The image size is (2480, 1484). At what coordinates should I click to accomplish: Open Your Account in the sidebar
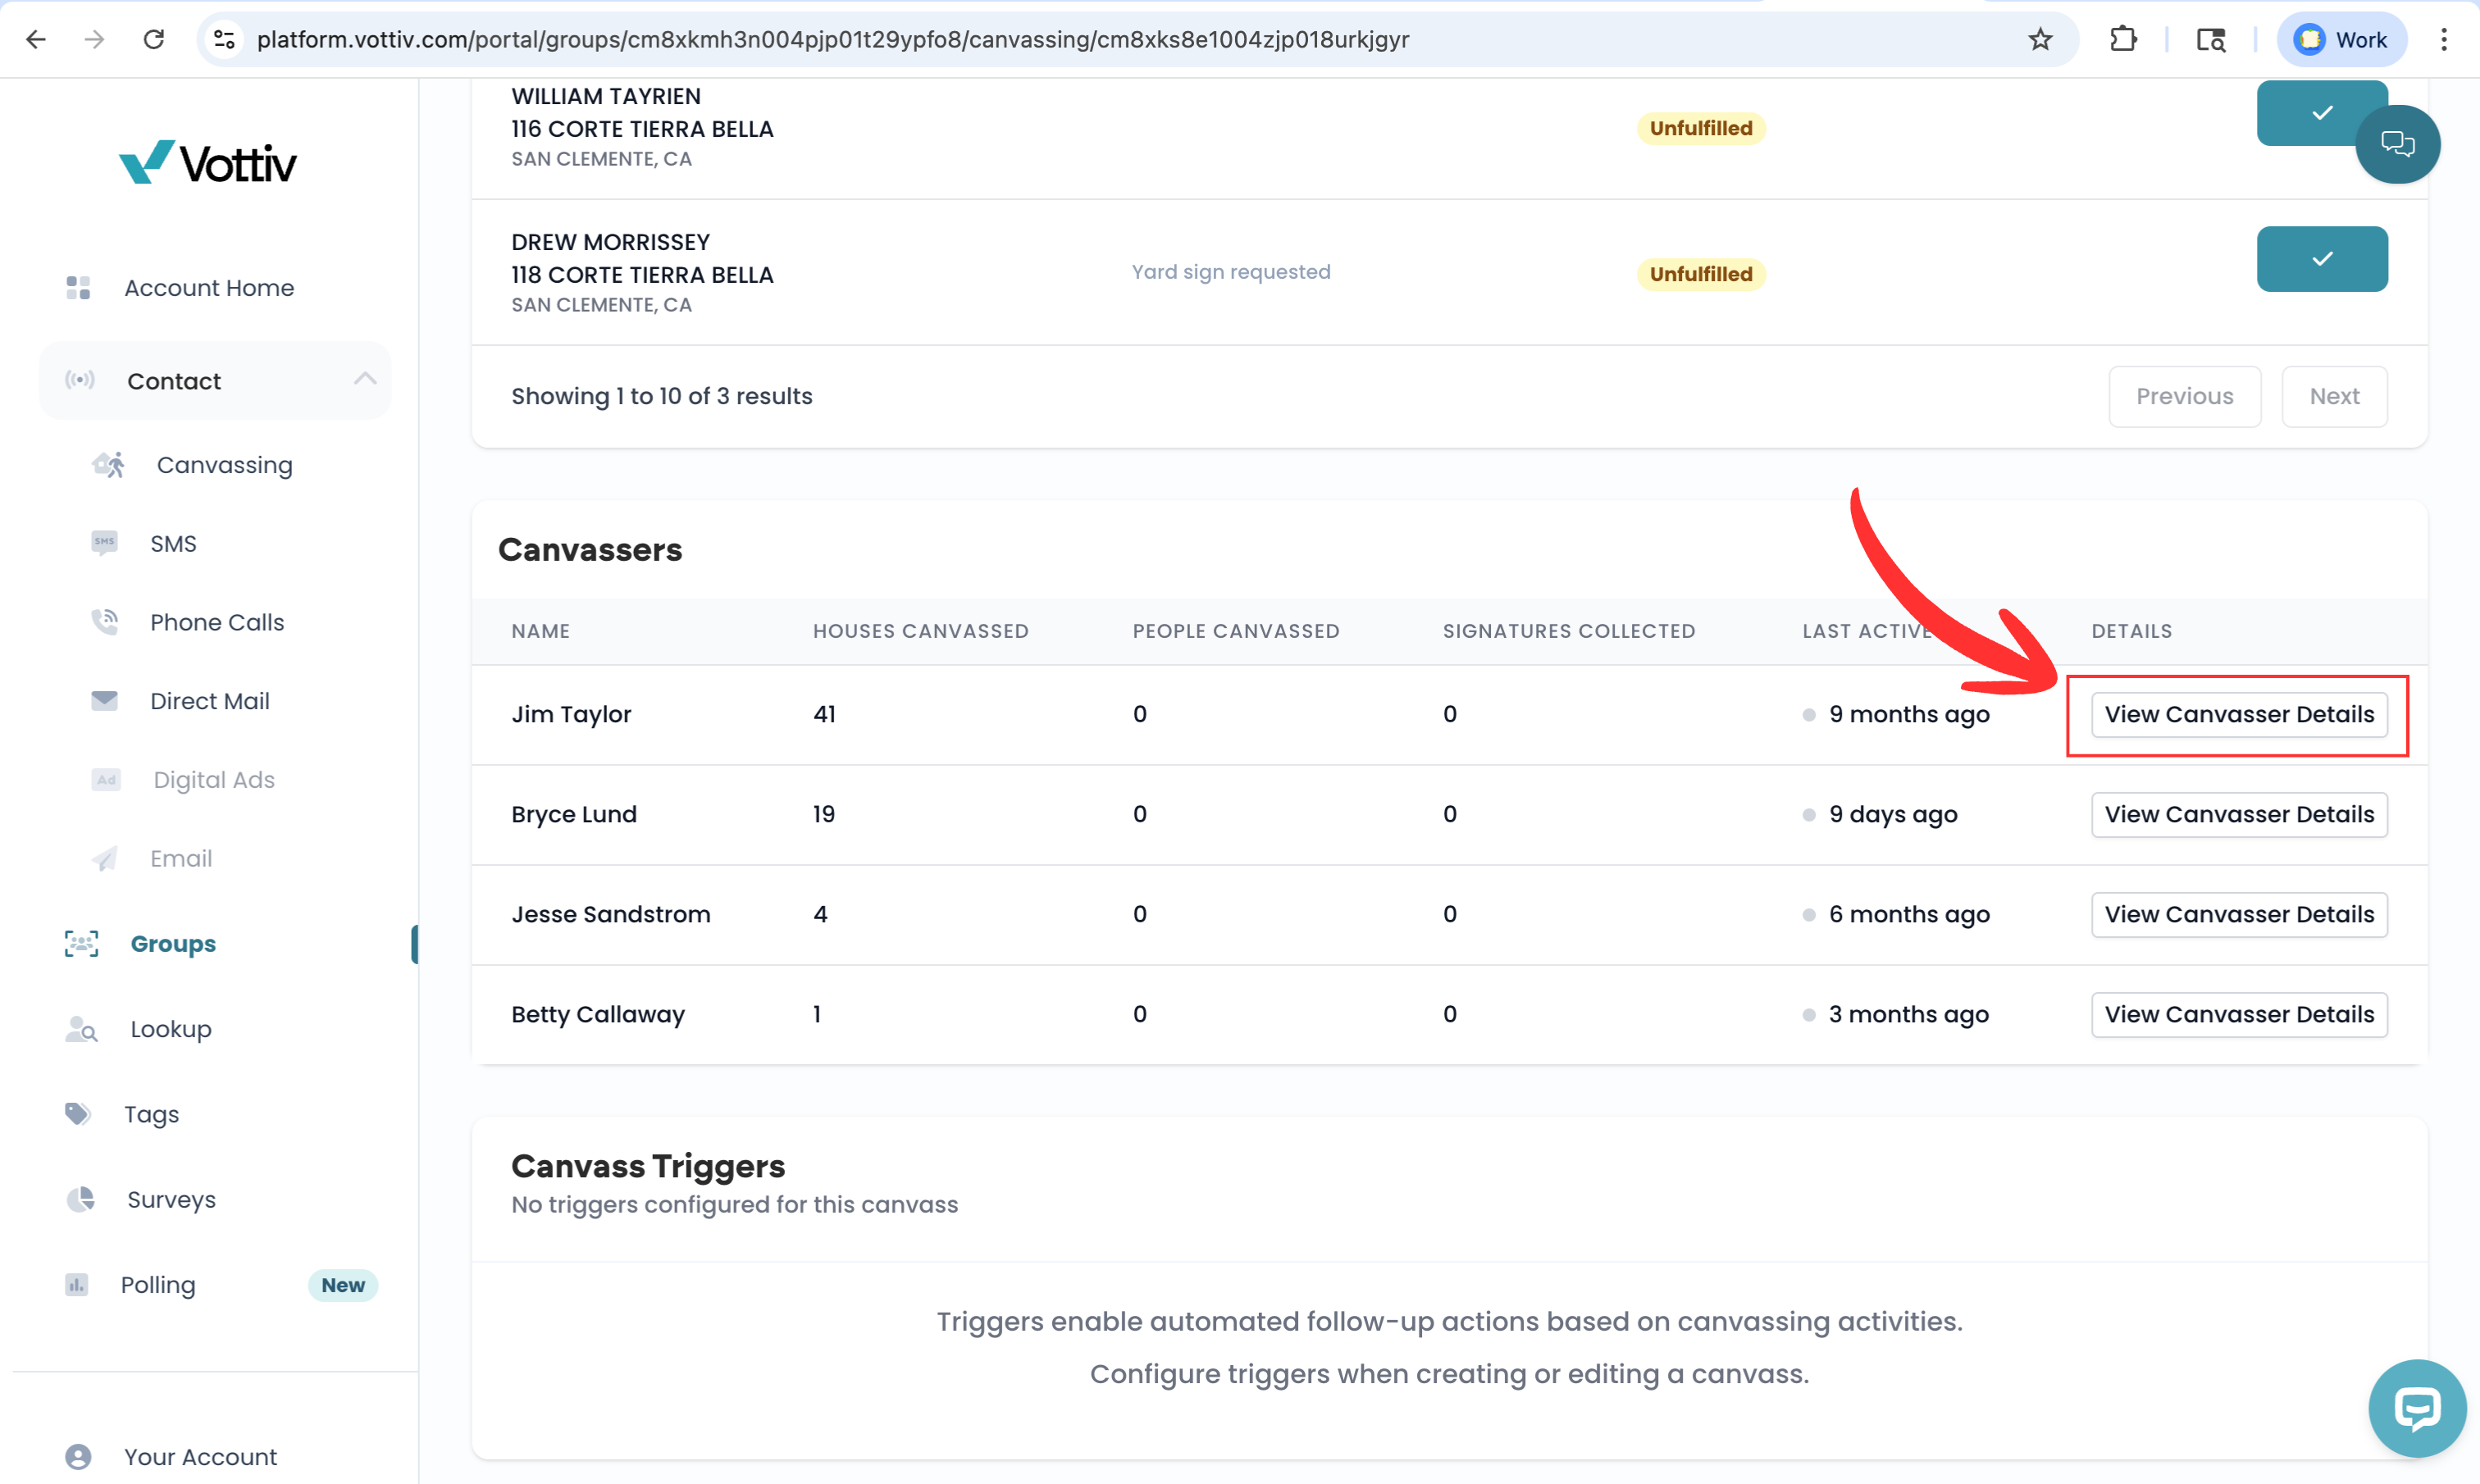coord(200,1457)
